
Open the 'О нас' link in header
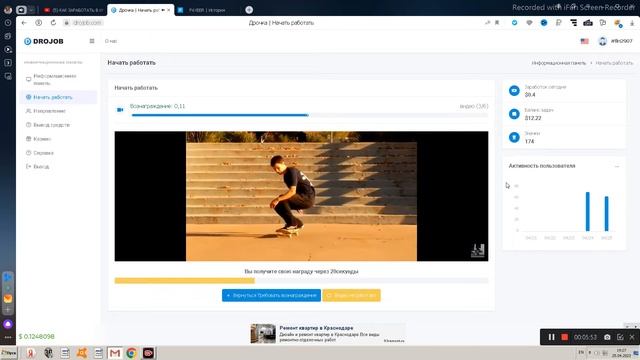click(x=111, y=41)
